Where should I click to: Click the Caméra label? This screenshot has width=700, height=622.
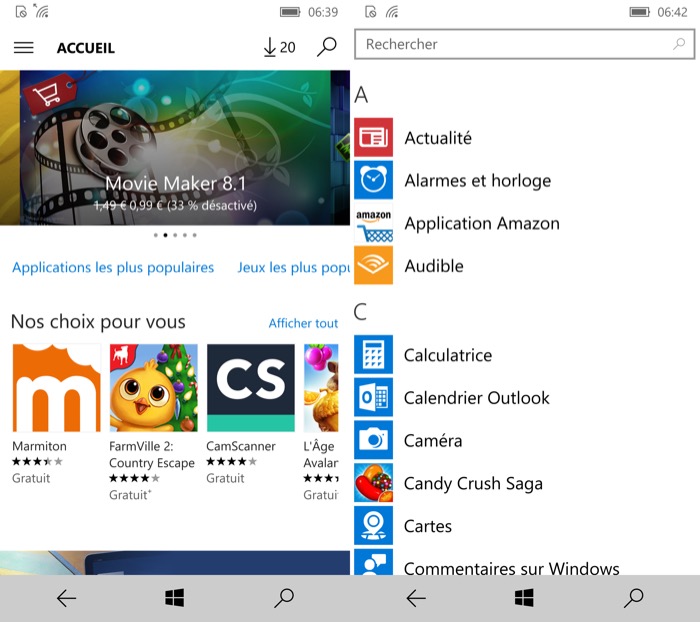[x=433, y=441]
